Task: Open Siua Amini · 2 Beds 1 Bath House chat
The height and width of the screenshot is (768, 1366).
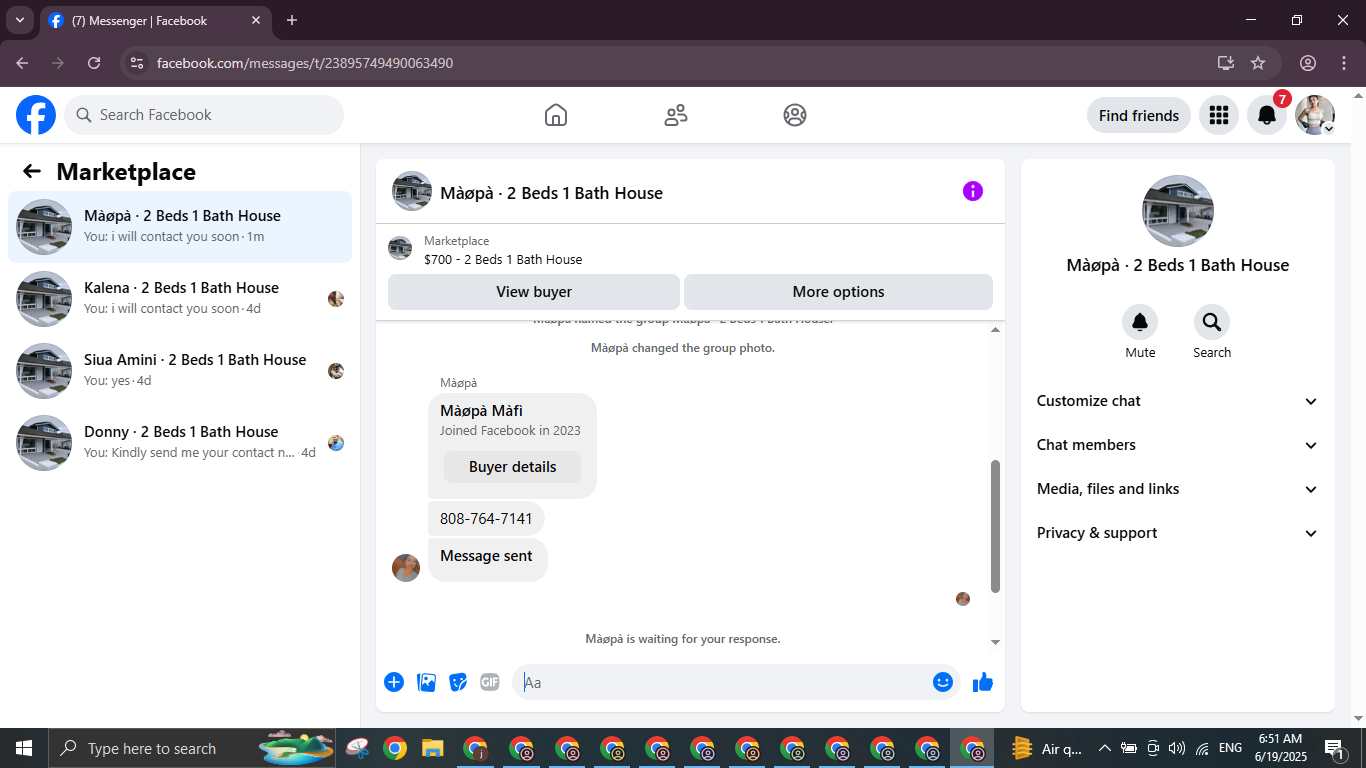Action: pos(180,371)
